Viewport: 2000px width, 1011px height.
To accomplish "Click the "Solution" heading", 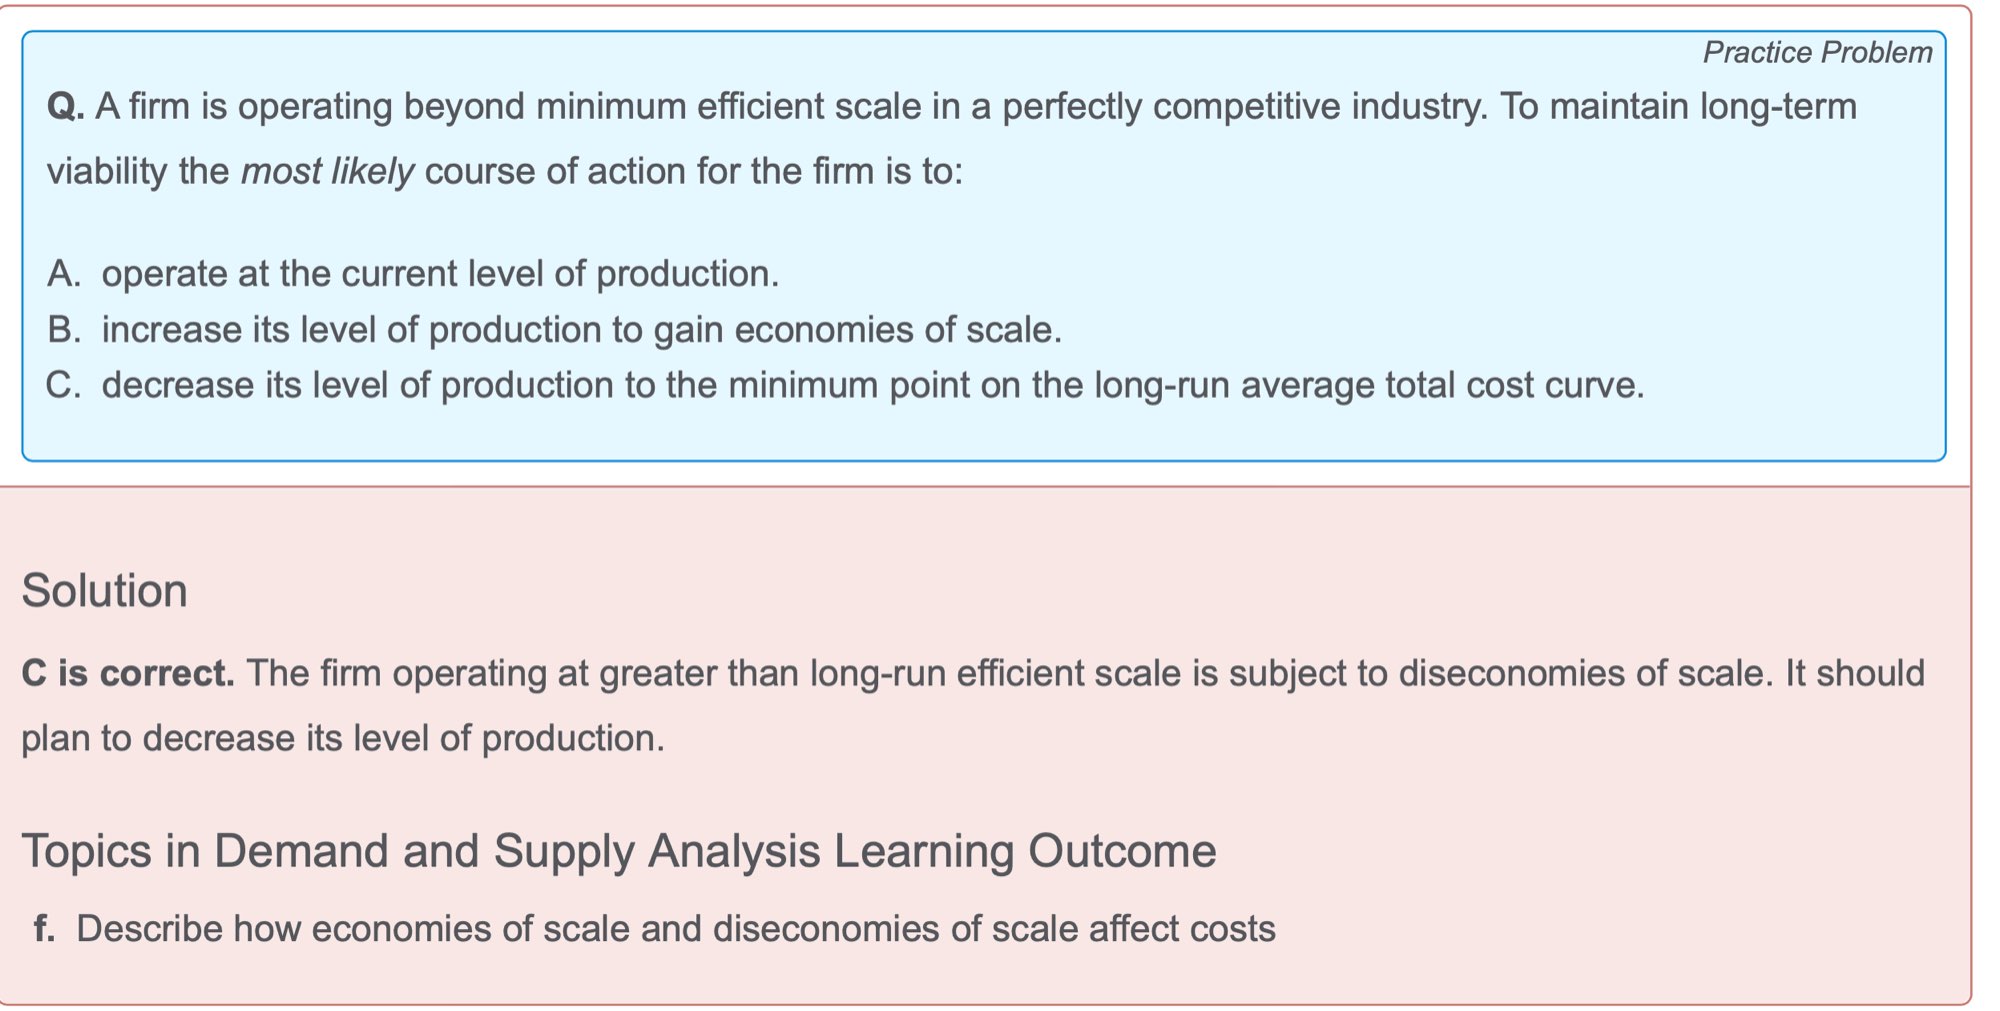I will tap(104, 591).
